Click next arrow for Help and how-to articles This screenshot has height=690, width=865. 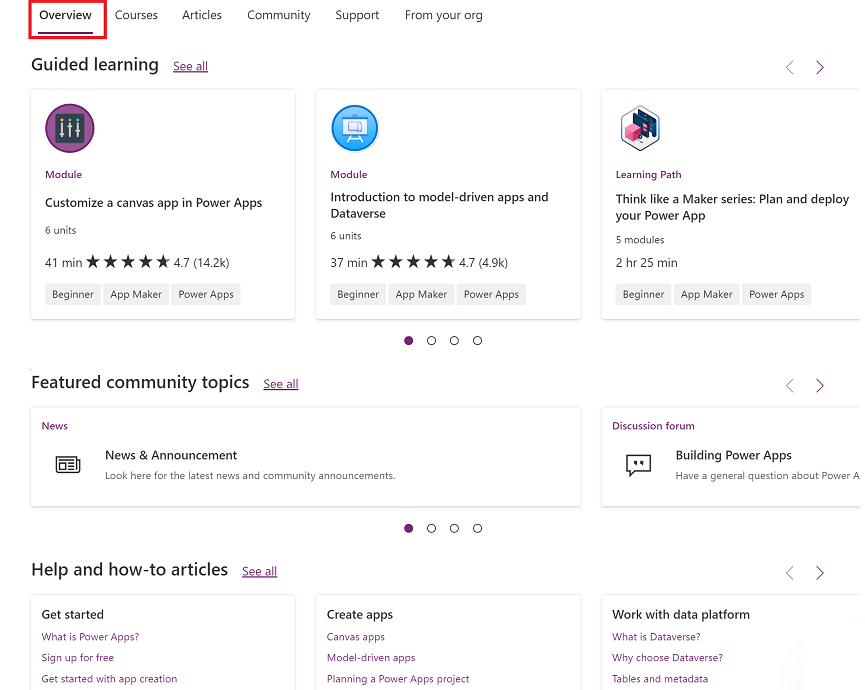(820, 573)
